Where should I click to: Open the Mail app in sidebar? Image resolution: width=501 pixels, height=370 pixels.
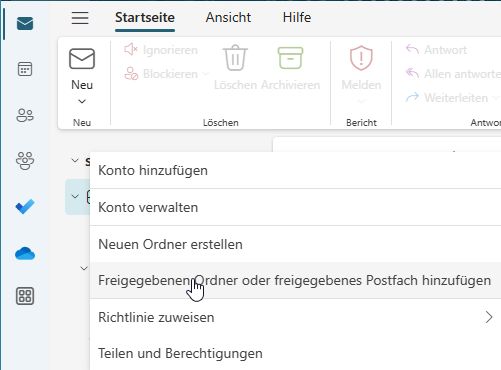(x=25, y=24)
